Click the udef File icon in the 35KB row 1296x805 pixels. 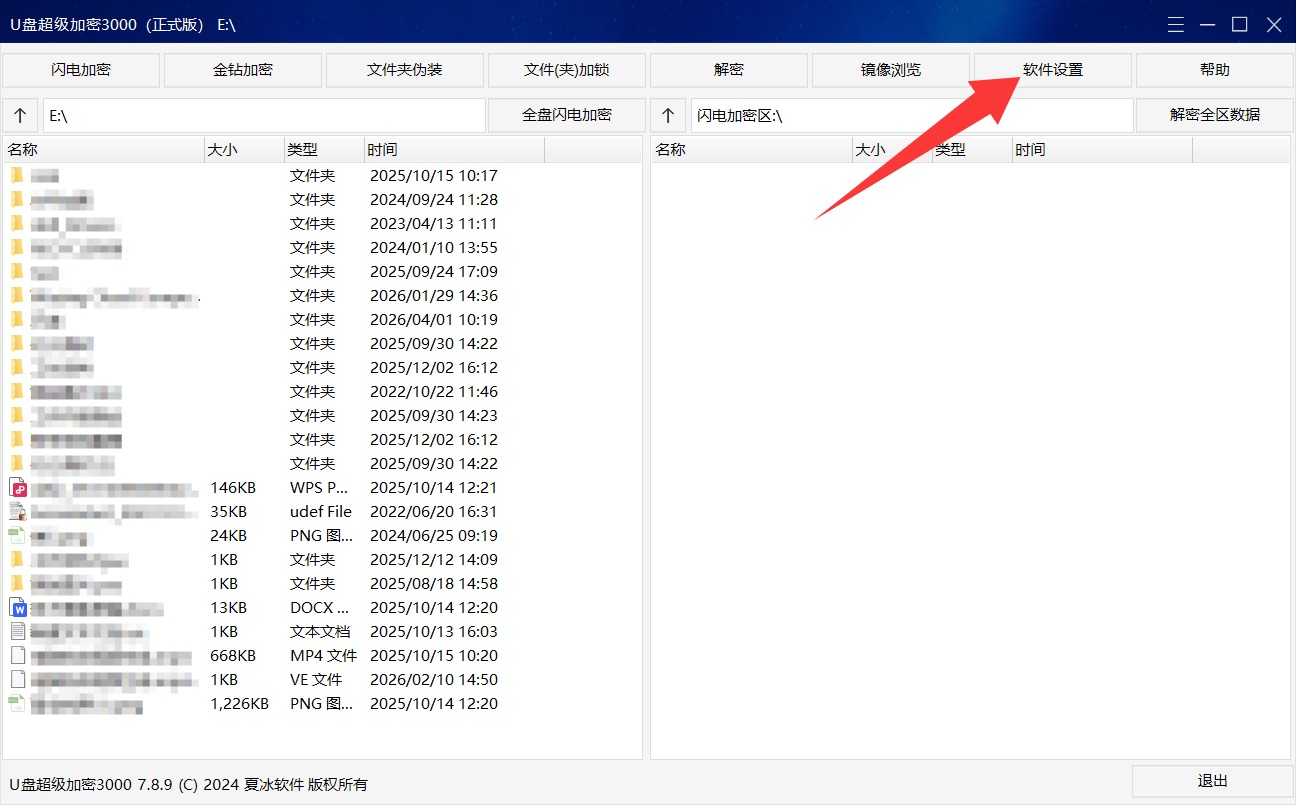(x=17, y=511)
